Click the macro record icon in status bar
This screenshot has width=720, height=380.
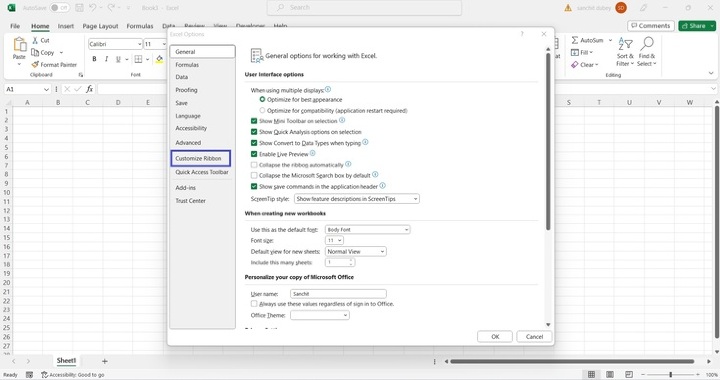point(29,374)
